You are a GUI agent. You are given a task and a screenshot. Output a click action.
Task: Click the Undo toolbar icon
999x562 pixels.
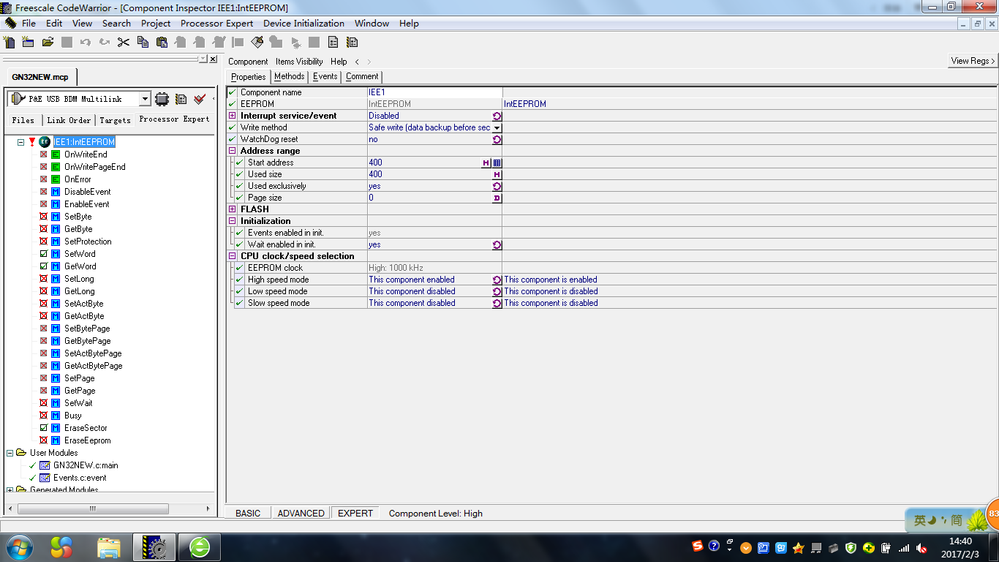(85, 43)
